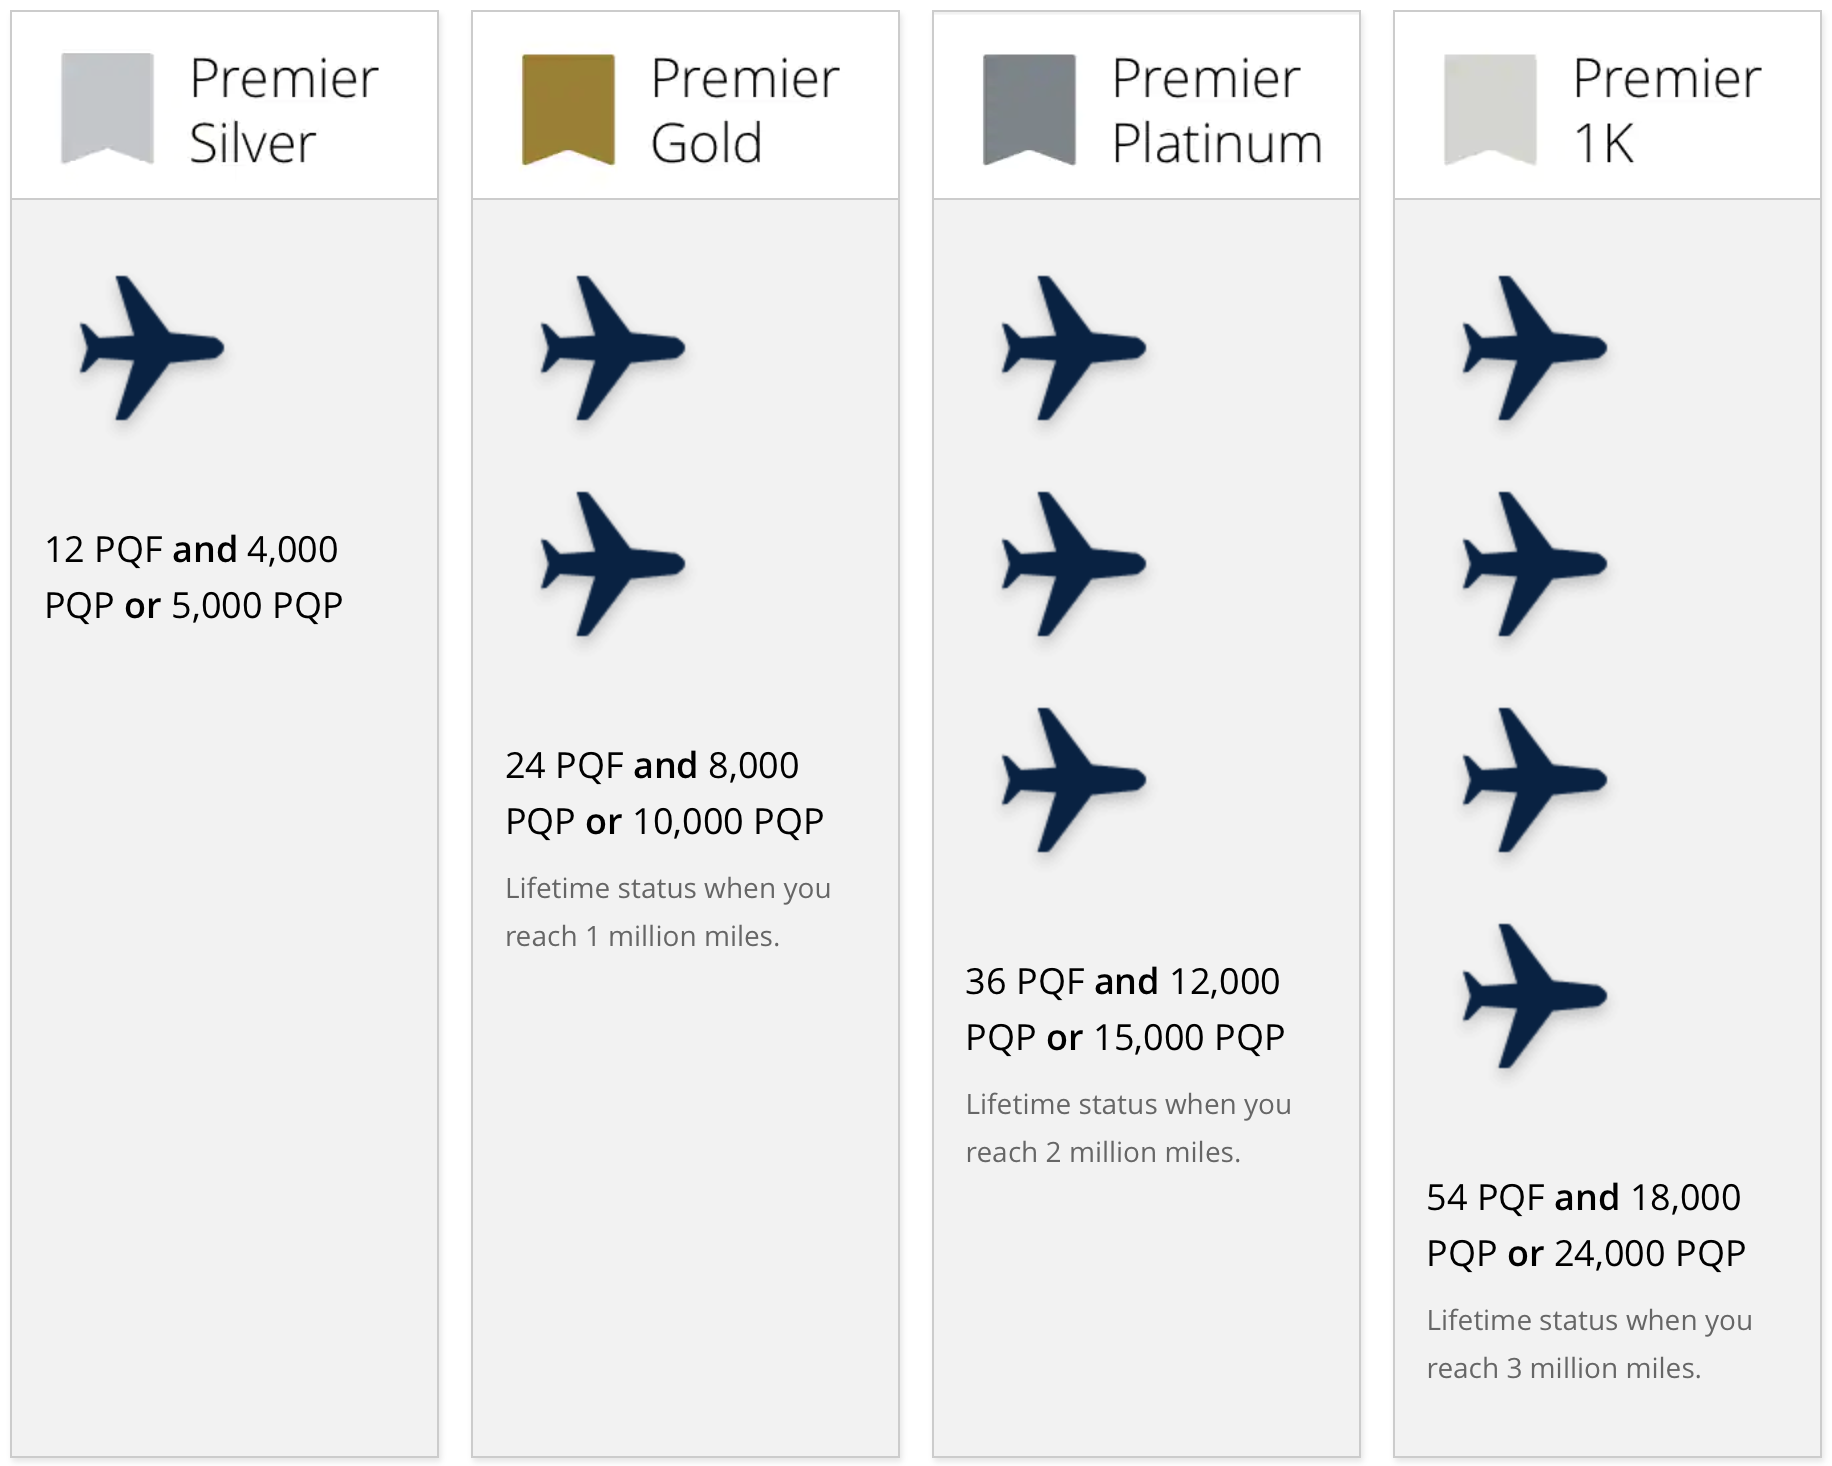Click the top airplane icon in 1K column
This screenshot has height=1466, width=1832.
(x=1535, y=348)
